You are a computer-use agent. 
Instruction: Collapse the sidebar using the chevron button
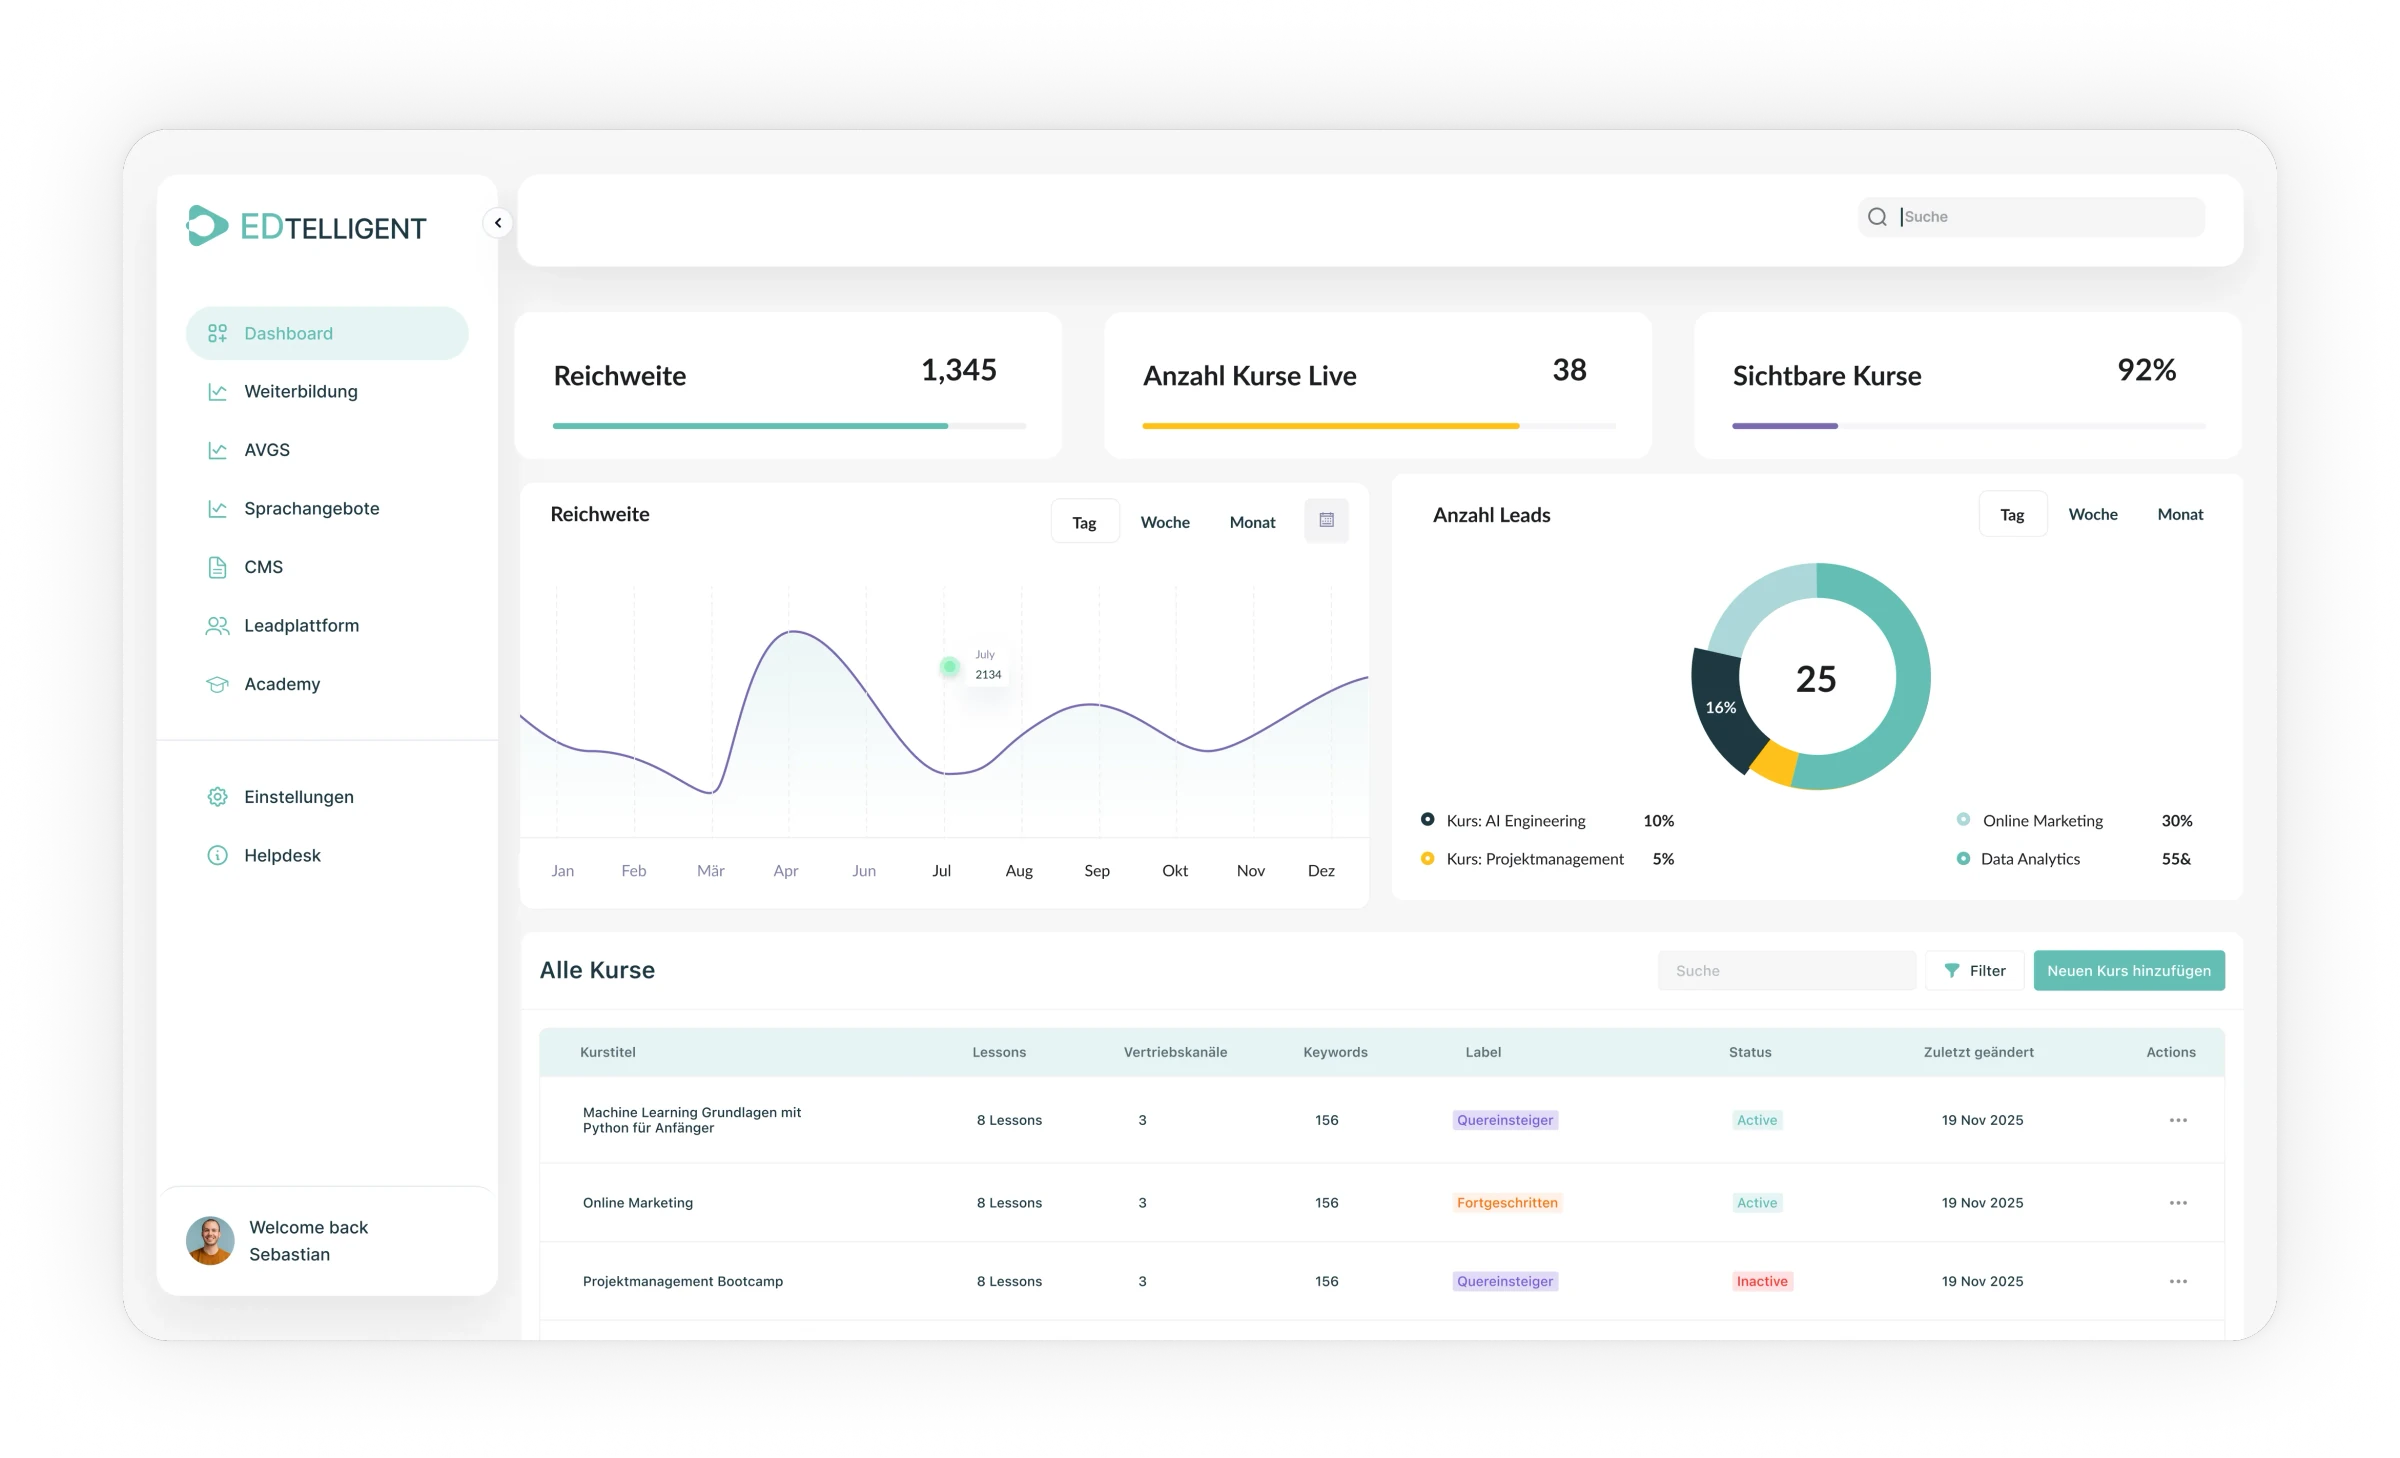click(497, 222)
